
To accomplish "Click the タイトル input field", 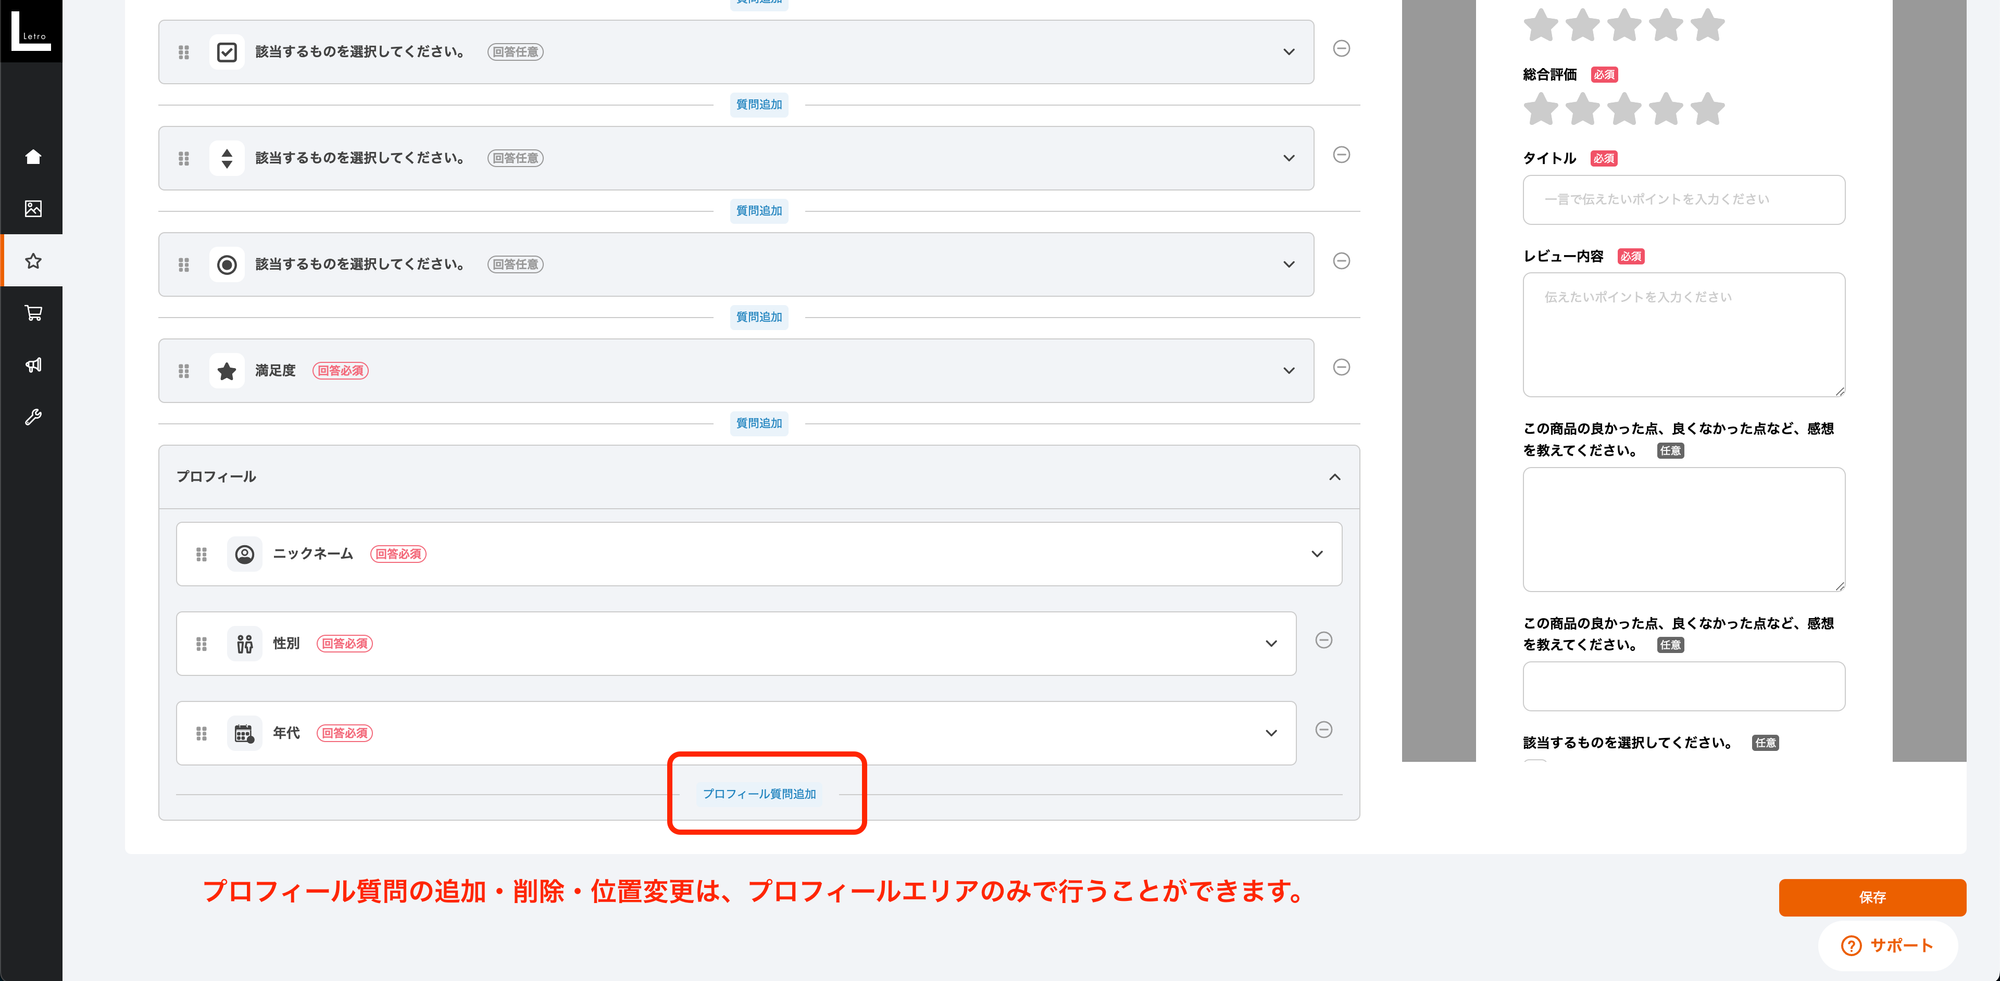I will pos(1683,200).
